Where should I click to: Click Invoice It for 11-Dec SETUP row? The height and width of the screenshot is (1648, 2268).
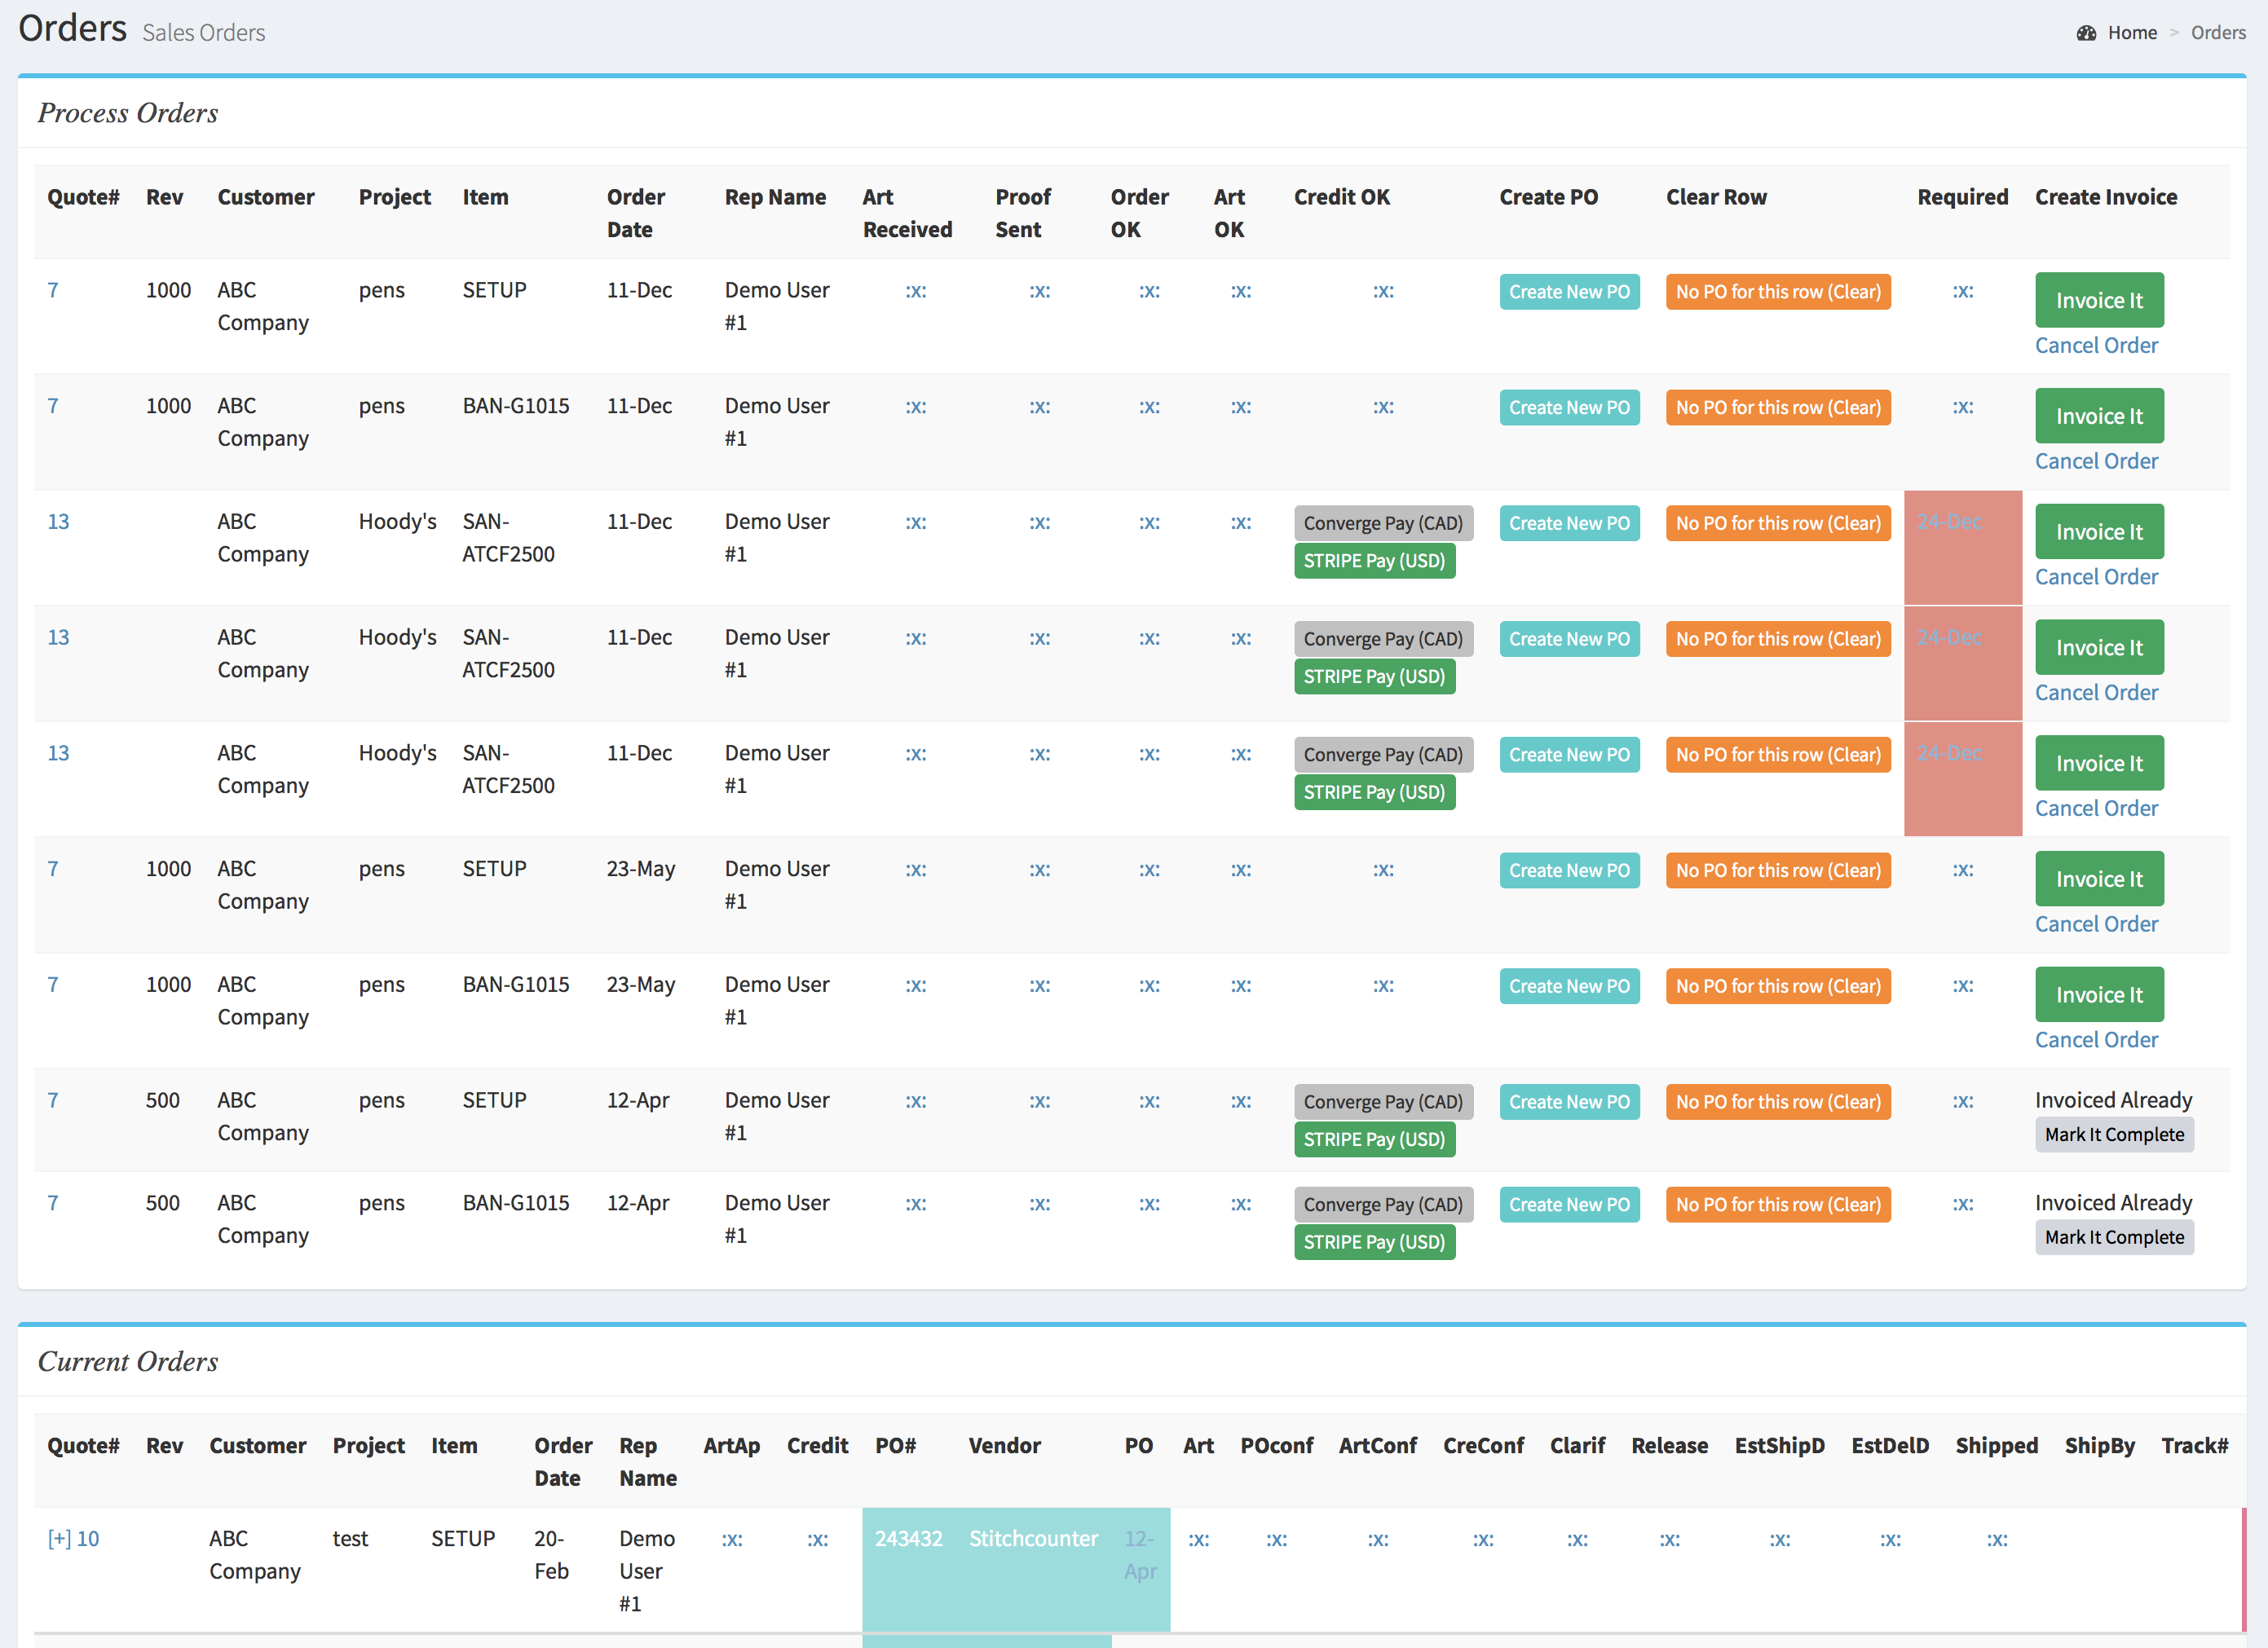[2099, 300]
